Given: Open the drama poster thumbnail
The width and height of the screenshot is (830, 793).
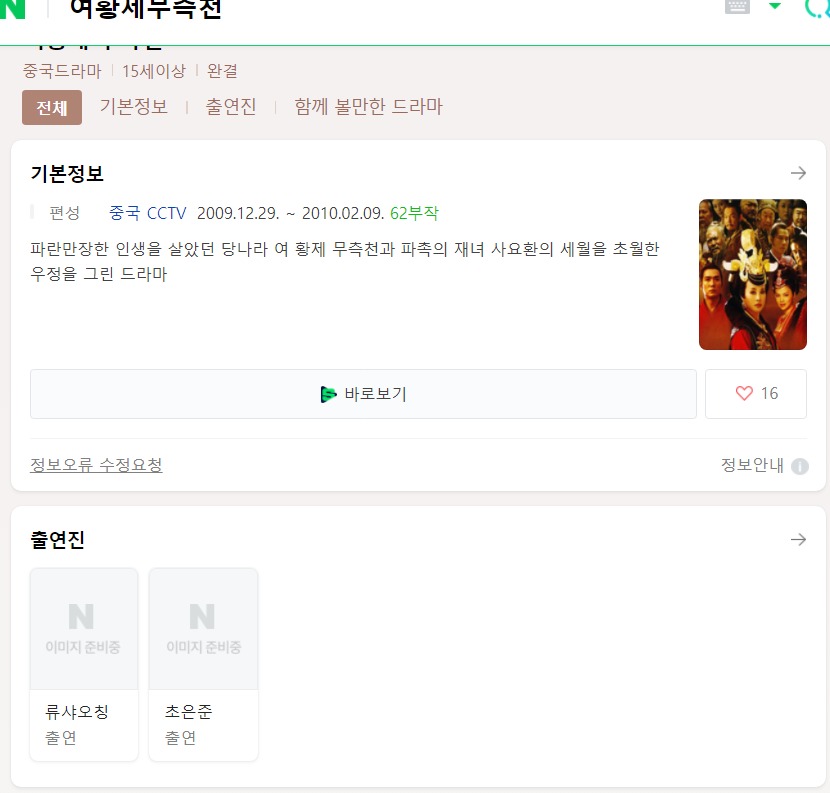Looking at the screenshot, I should [753, 274].
